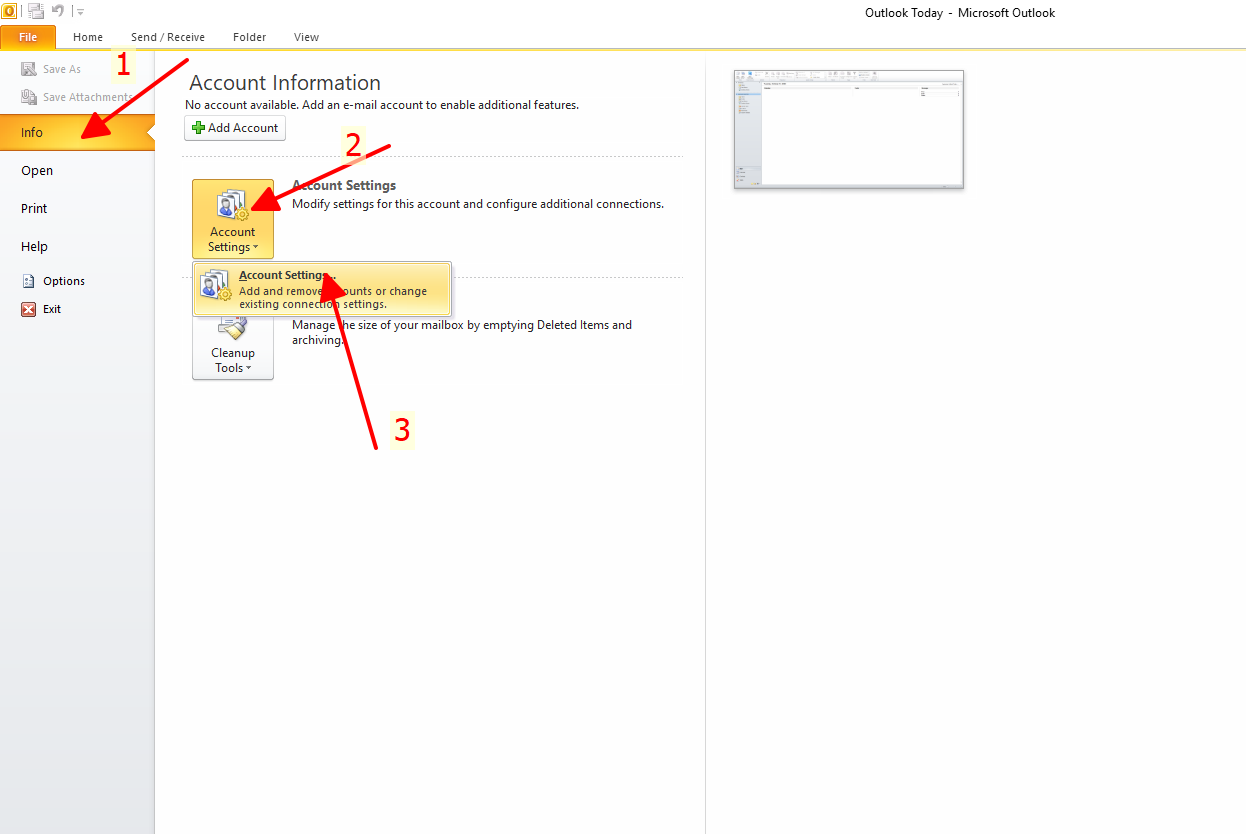
Task: Click the "No account available" message text
Action: pos(382,105)
